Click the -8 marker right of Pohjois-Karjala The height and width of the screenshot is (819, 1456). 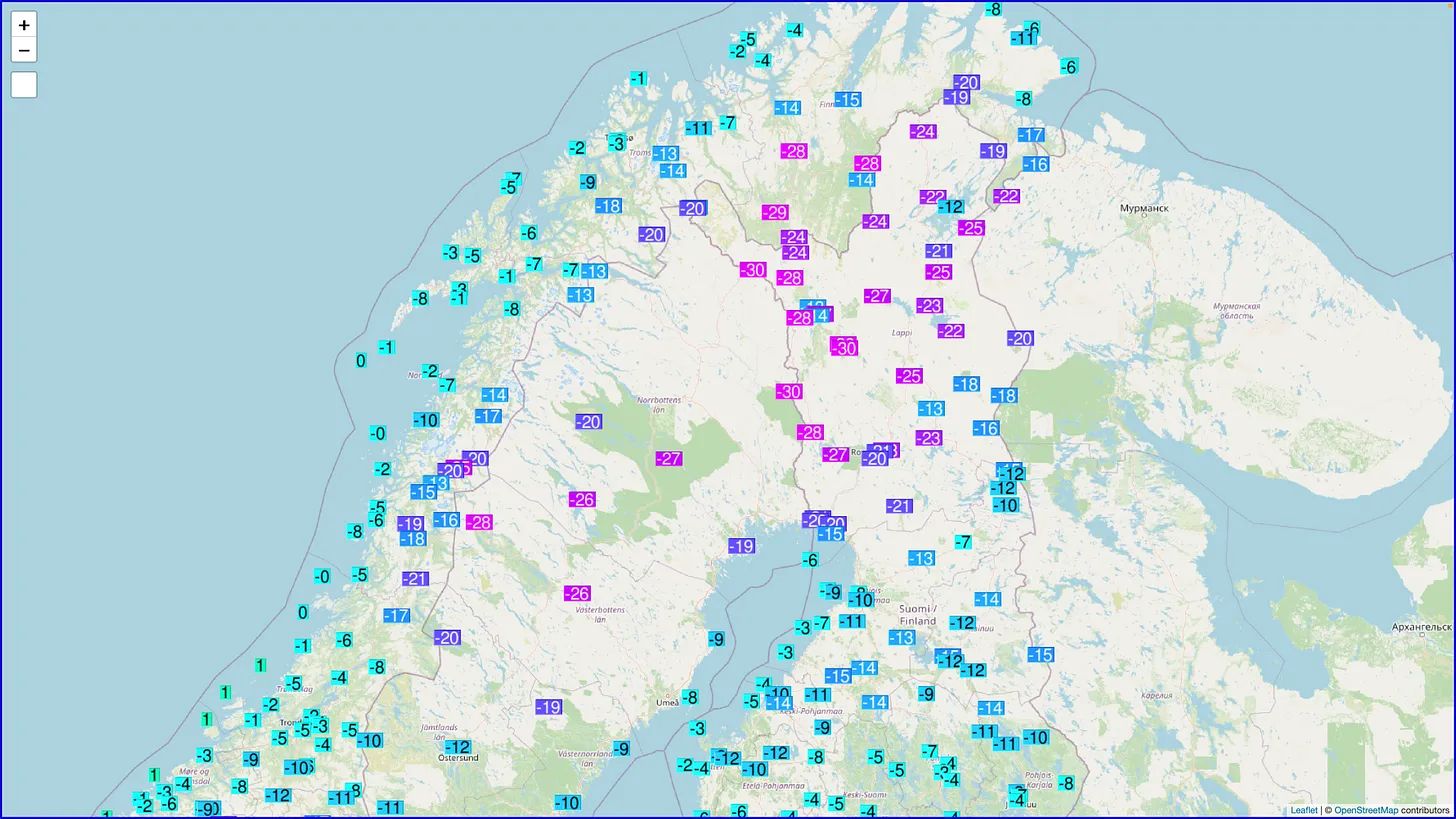pos(1067,784)
